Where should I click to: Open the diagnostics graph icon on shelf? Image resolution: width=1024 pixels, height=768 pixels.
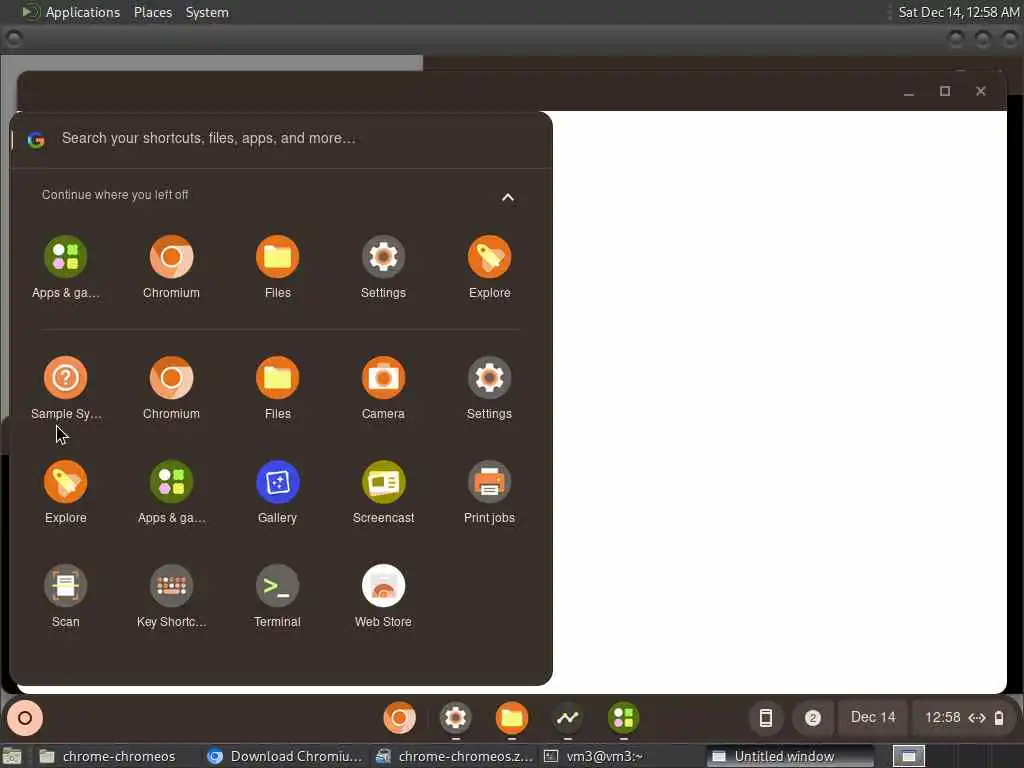(x=568, y=718)
